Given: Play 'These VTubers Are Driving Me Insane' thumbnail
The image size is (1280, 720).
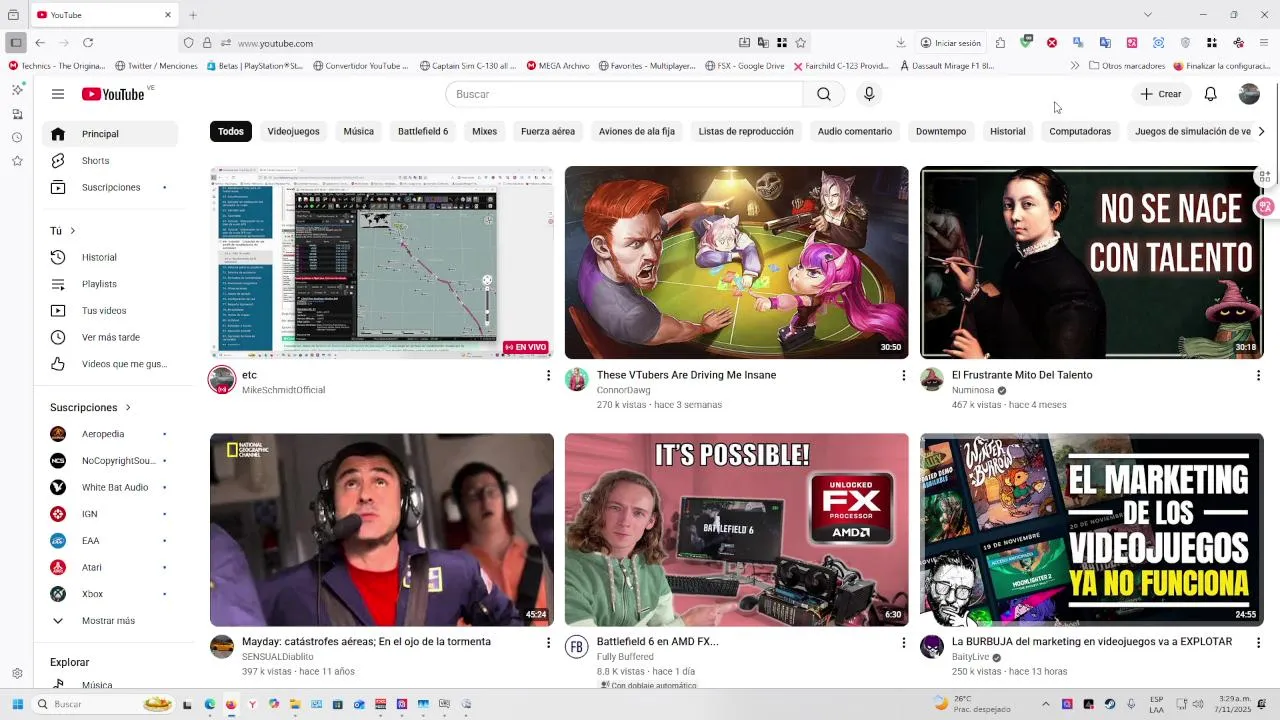Looking at the screenshot, I should click(737, 262).
